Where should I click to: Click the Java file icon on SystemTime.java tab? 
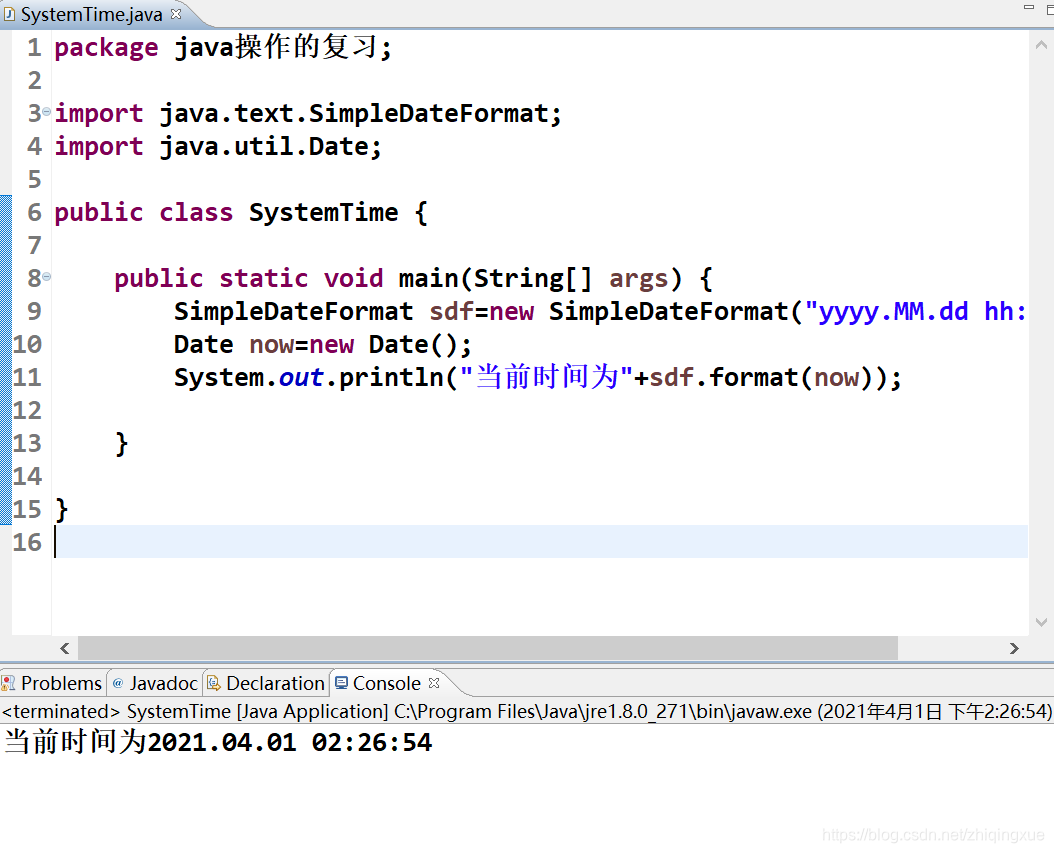(9, 14)
